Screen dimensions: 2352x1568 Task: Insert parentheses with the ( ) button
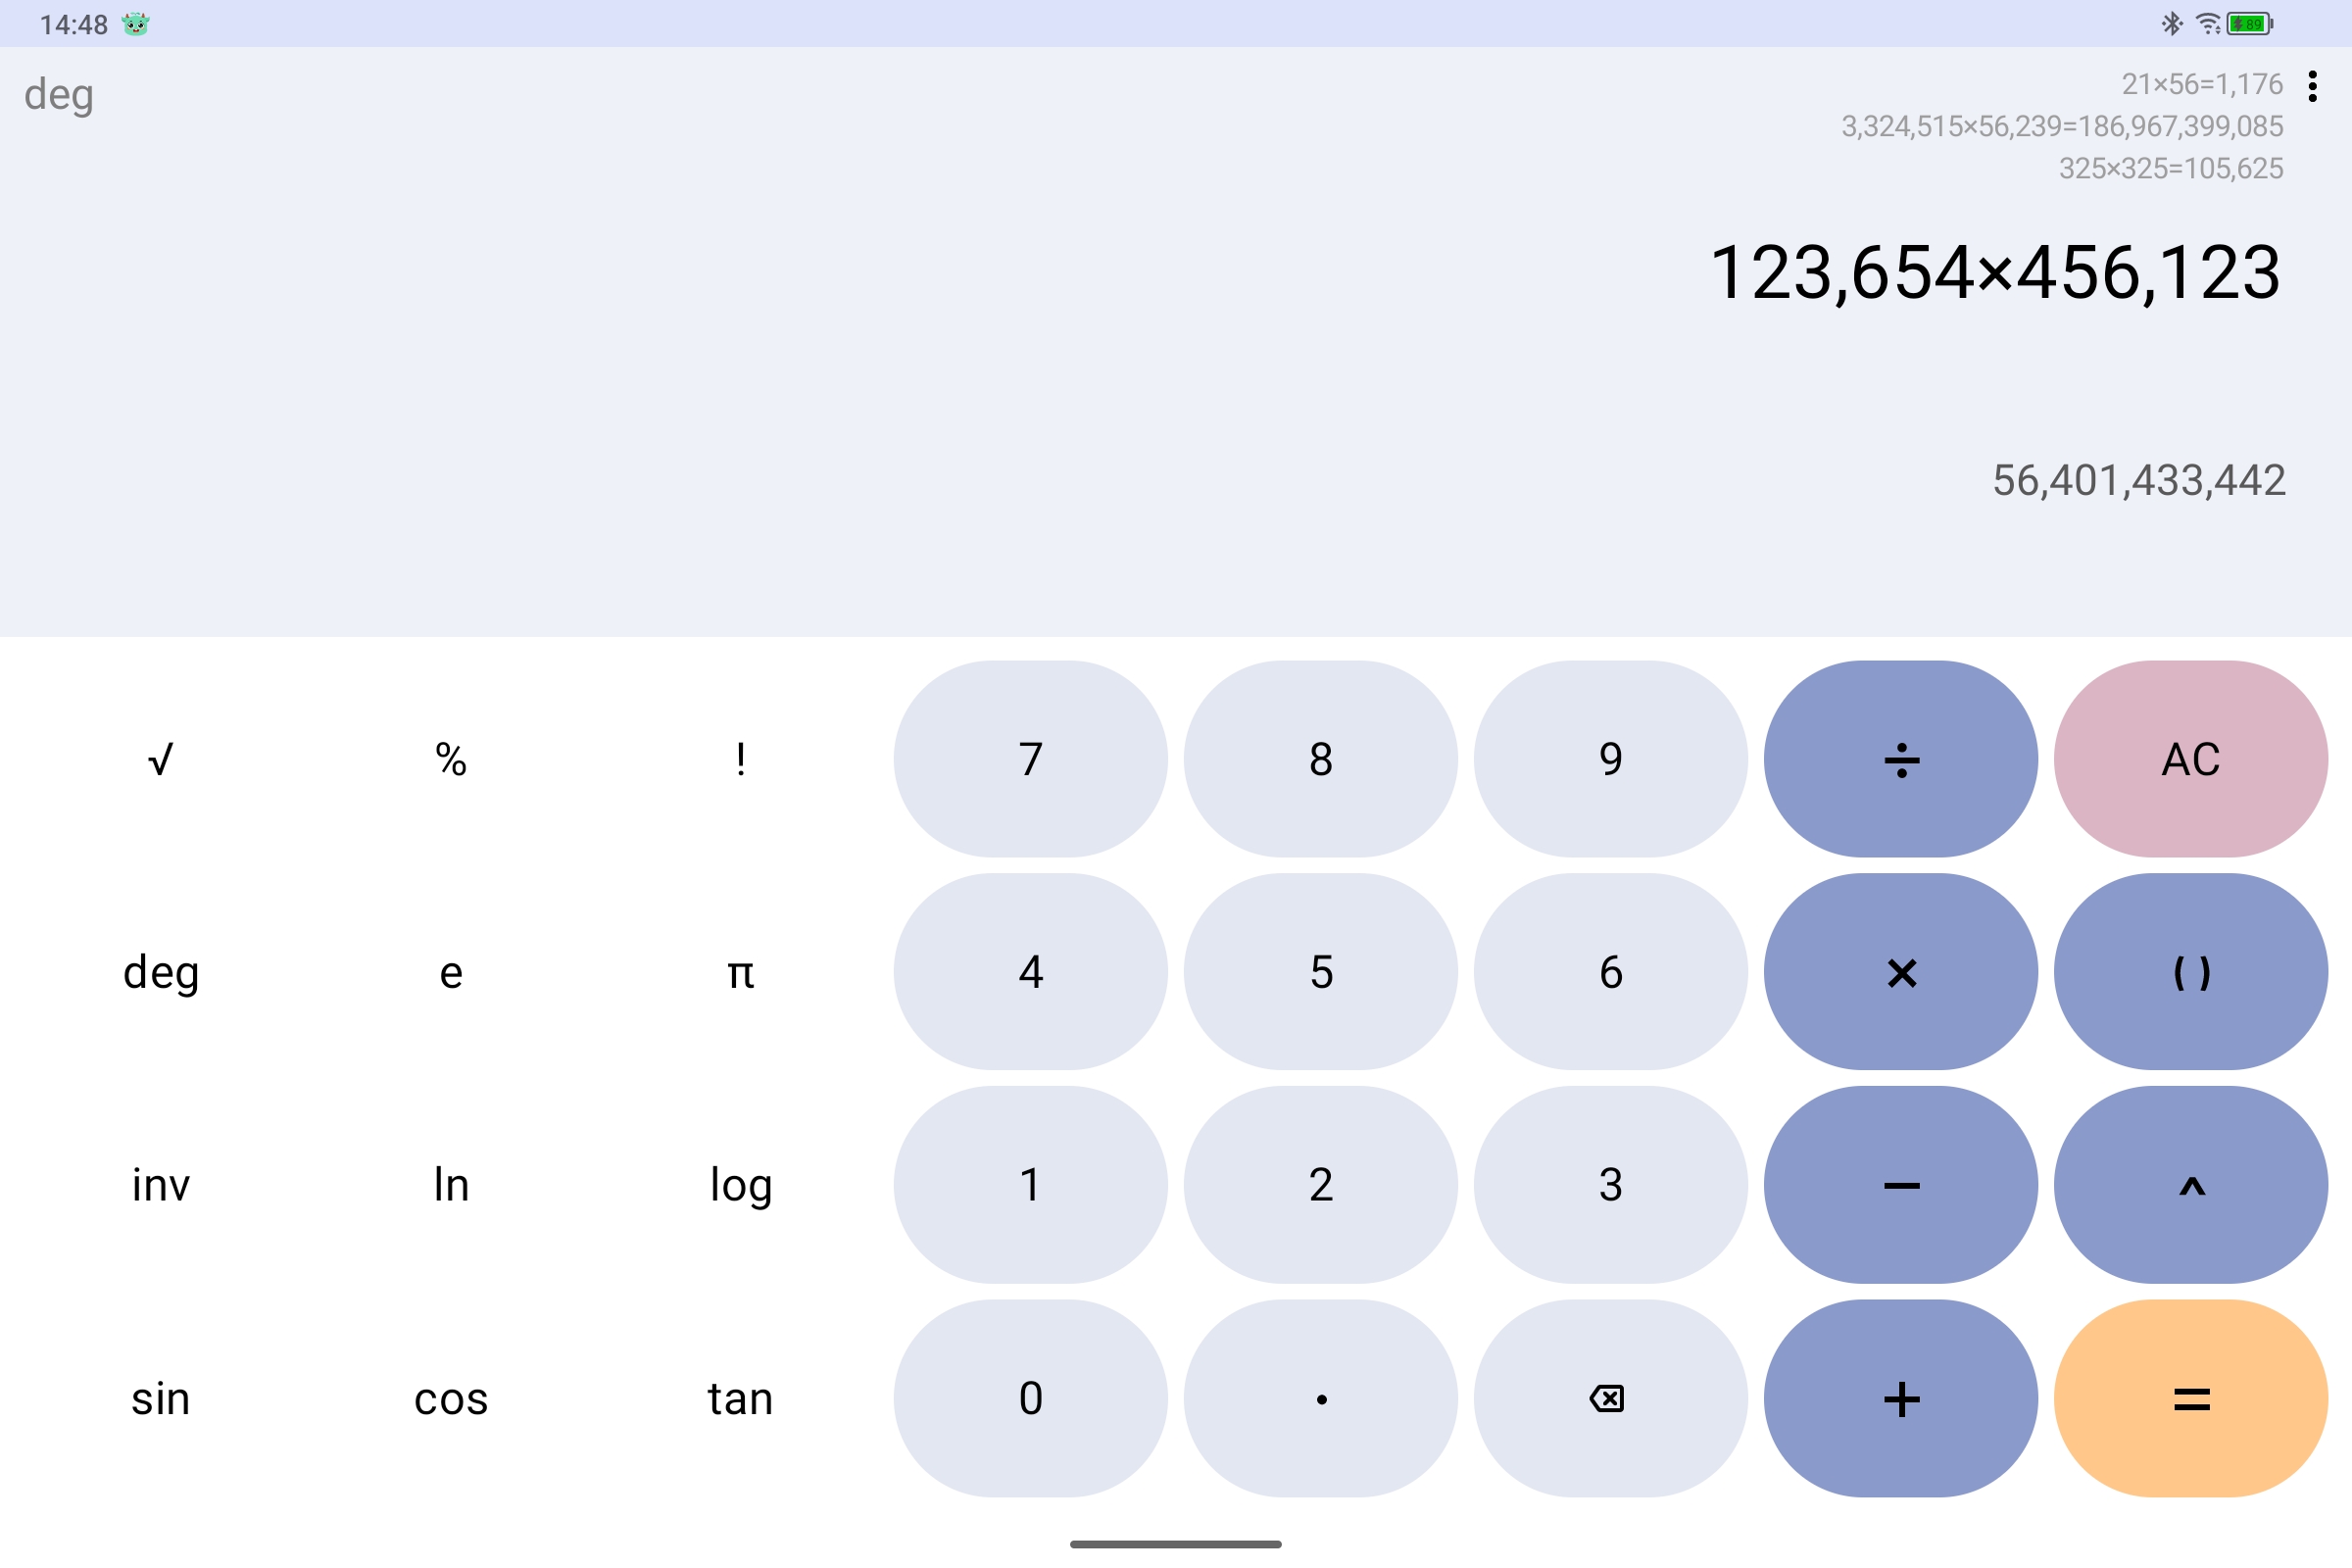(2191, 972)
